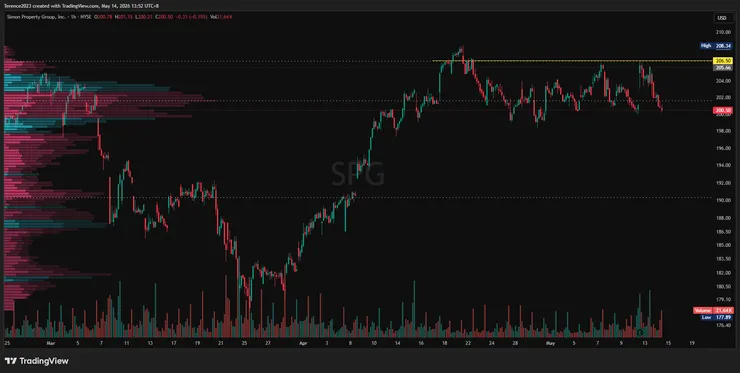
Task: Click the 194.00 tick on price axis
Action: click(723, 165)
